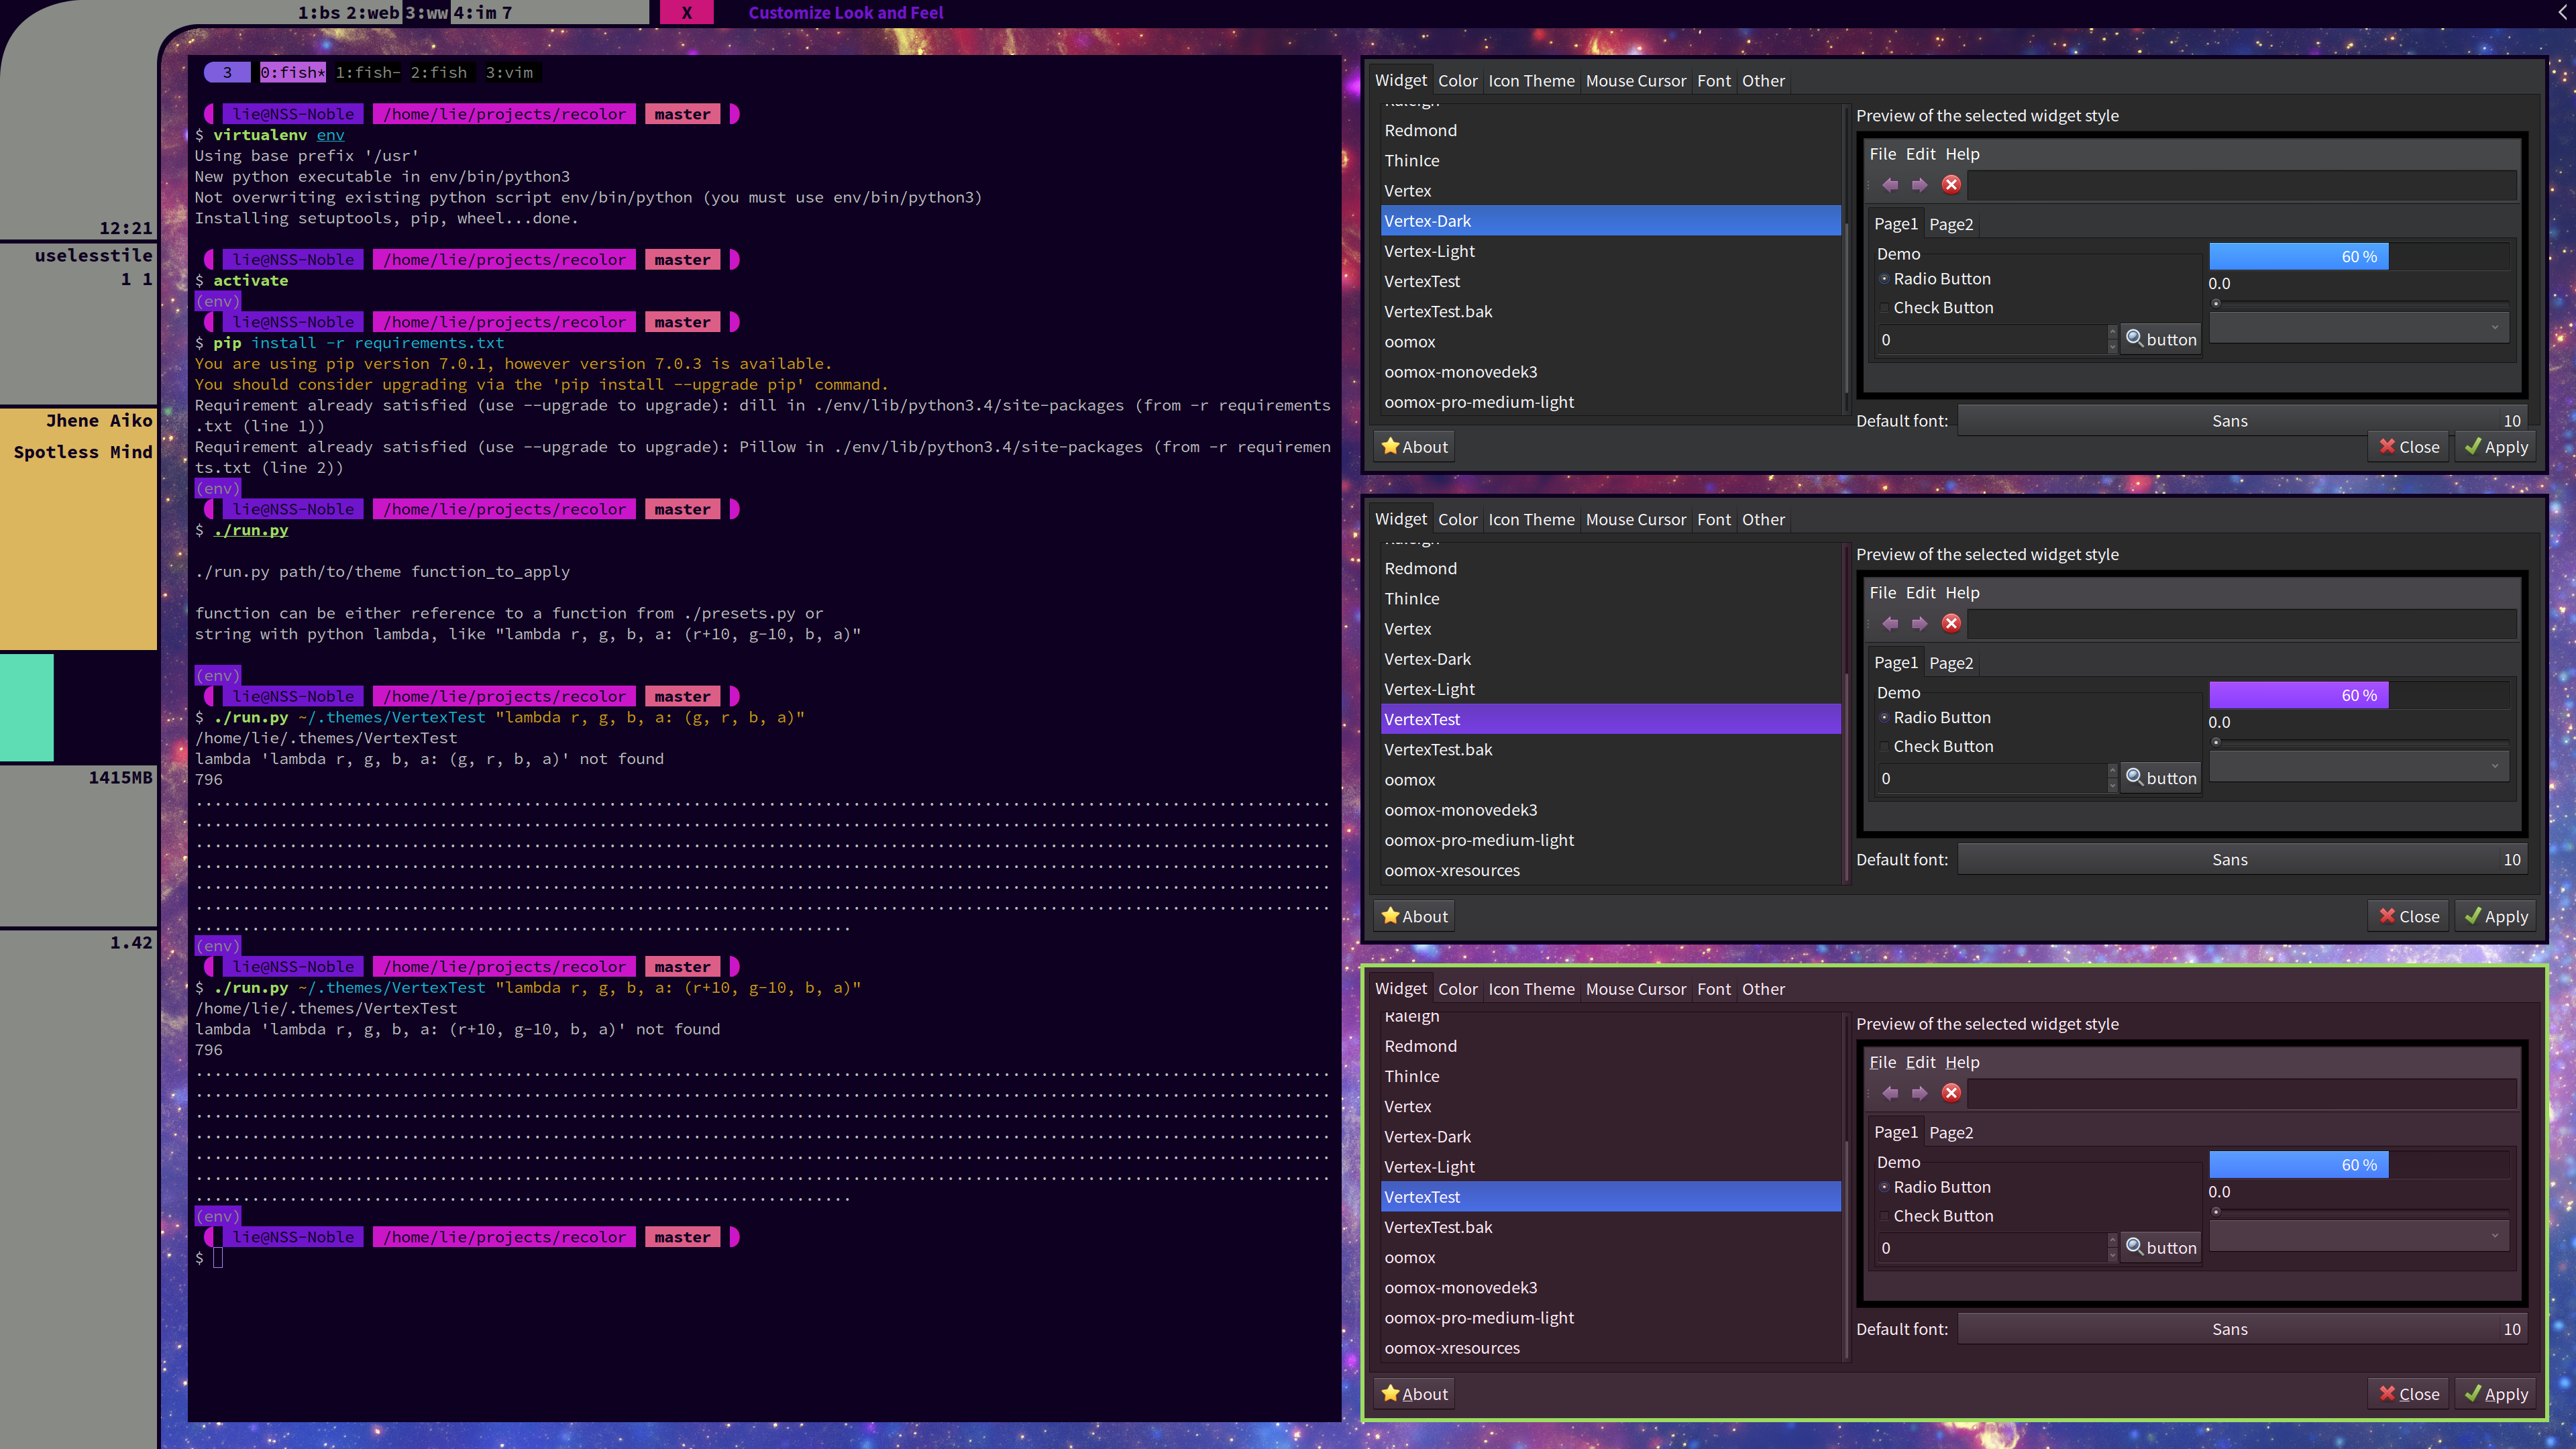Click the magnifier 'button' in top window preview

[2160, 339]
